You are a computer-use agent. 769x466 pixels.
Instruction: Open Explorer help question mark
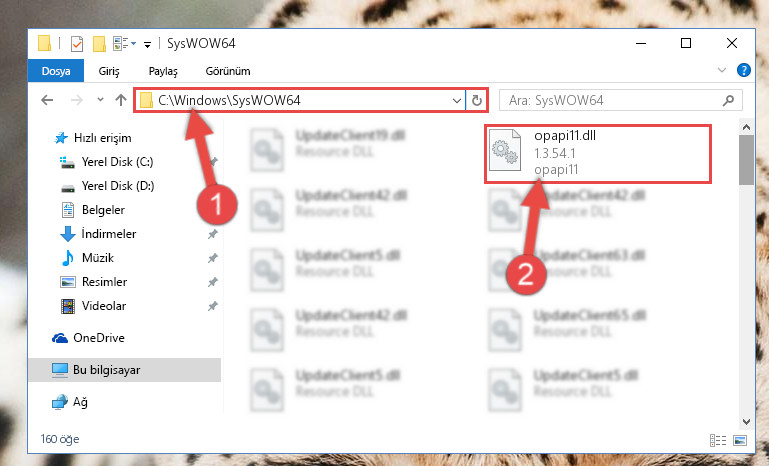(743, 70)
